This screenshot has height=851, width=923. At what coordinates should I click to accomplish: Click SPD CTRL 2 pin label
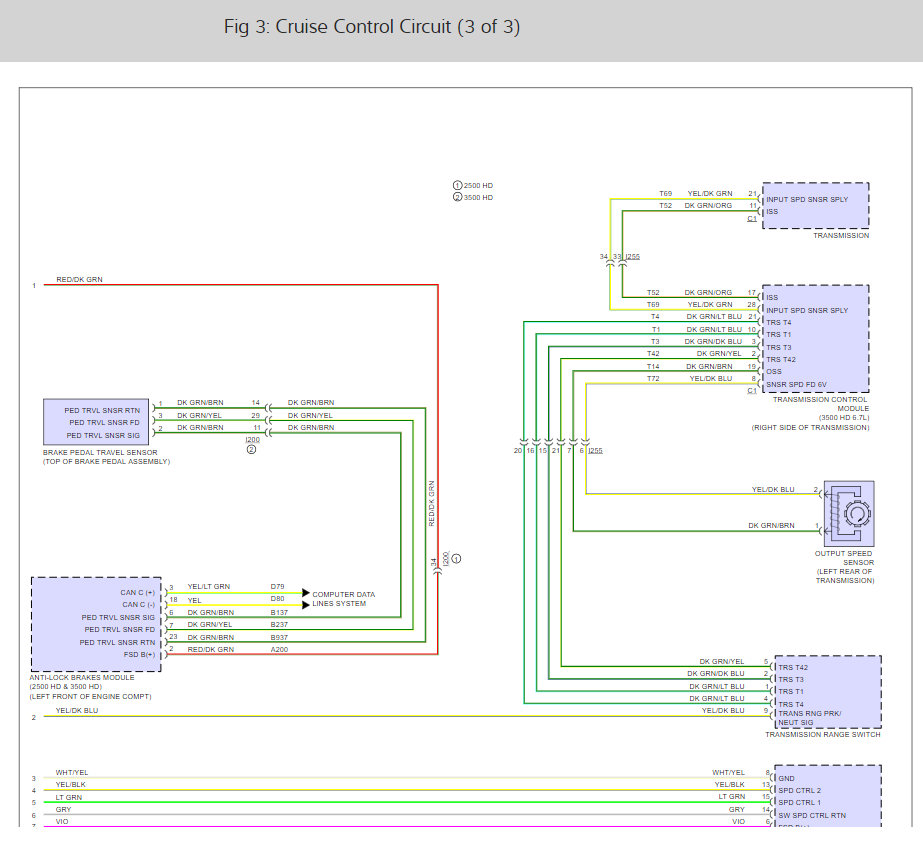(799, 790)
